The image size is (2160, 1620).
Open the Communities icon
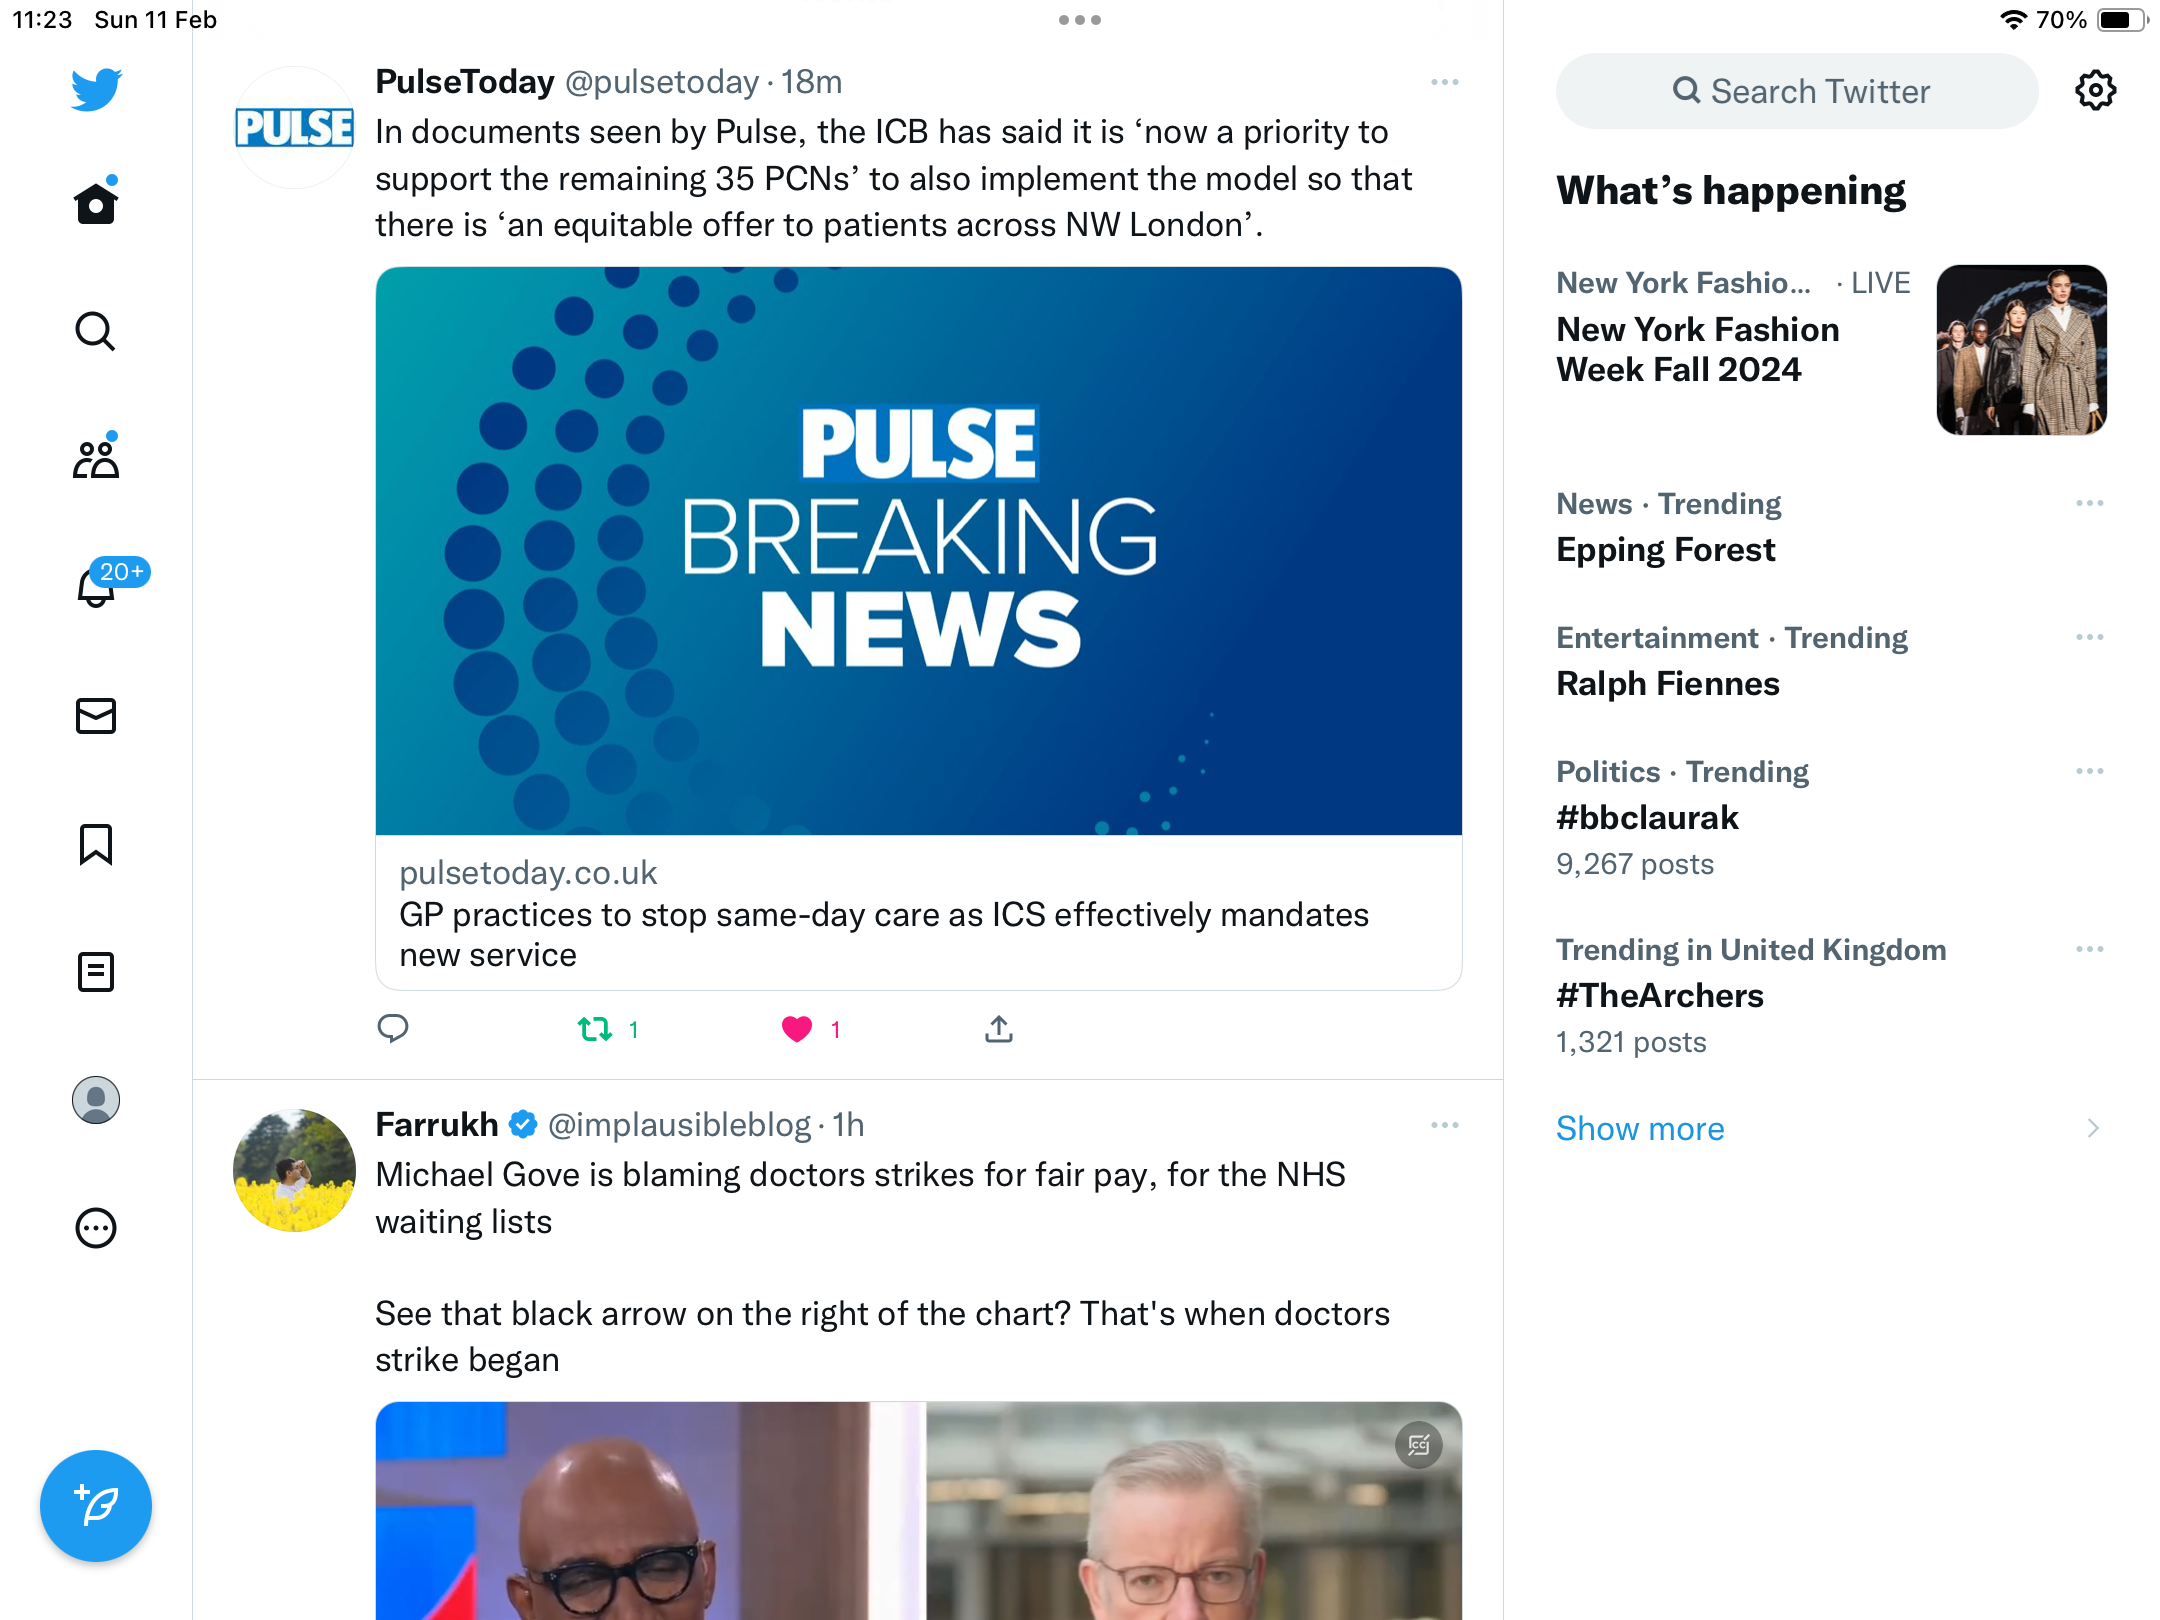[x=96, y=458]
